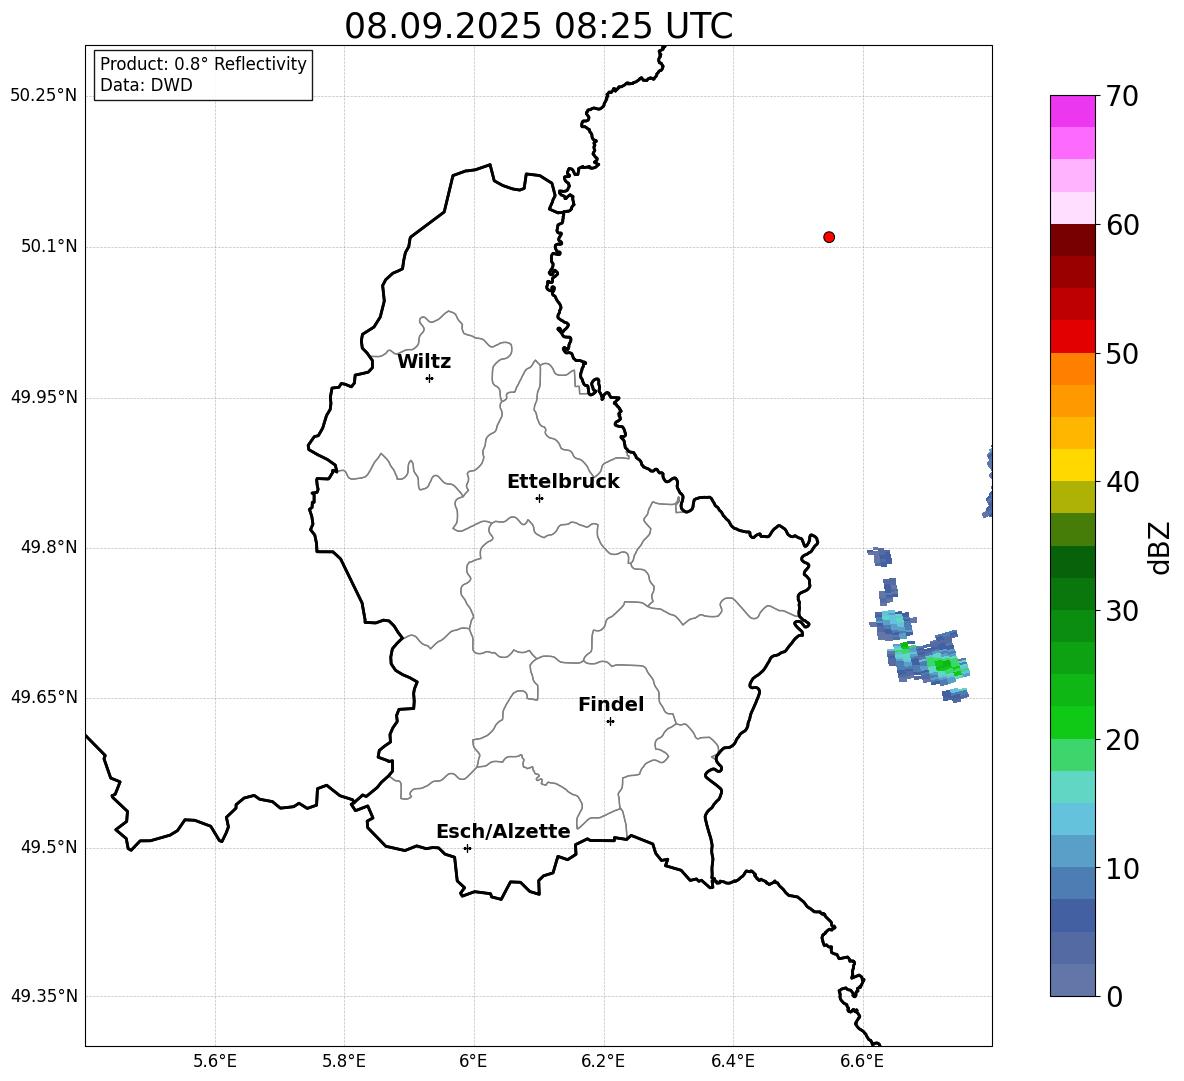Screen dimensions: 1184x1081
Task: Click the 5.8°E longitude label
Action: [344, 1061]
